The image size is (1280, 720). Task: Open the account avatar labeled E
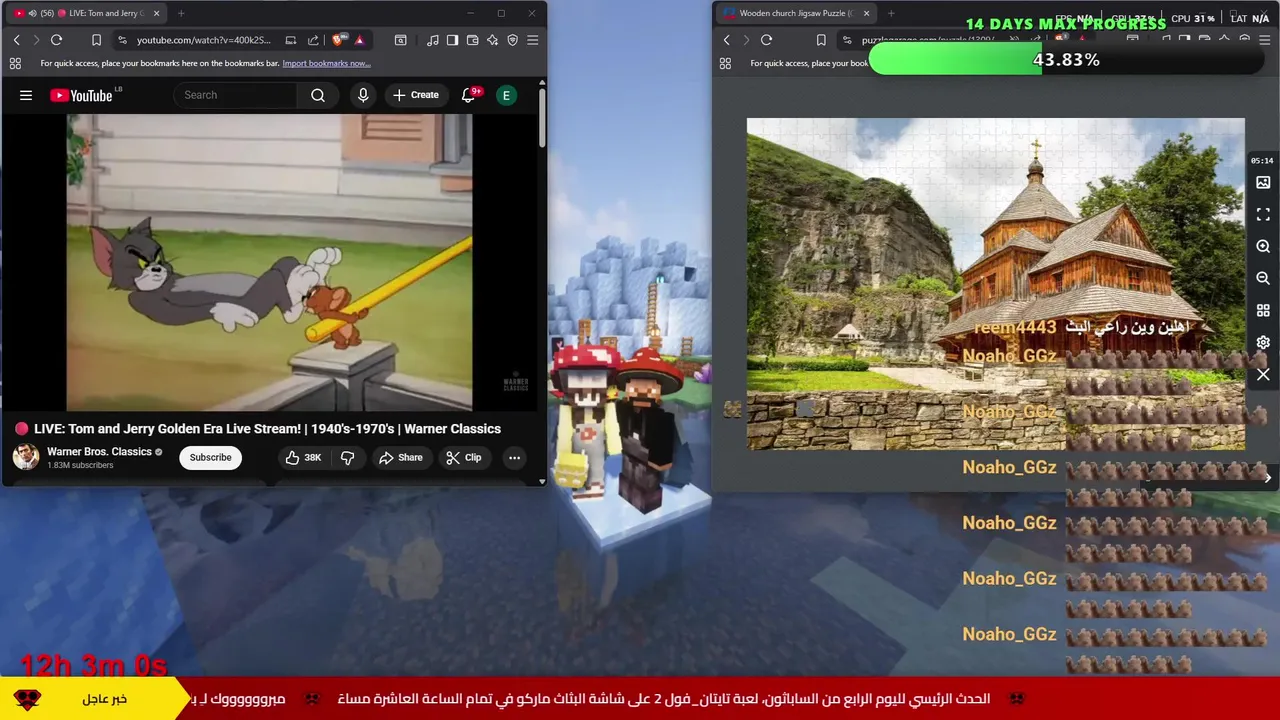tap(506, 95)
